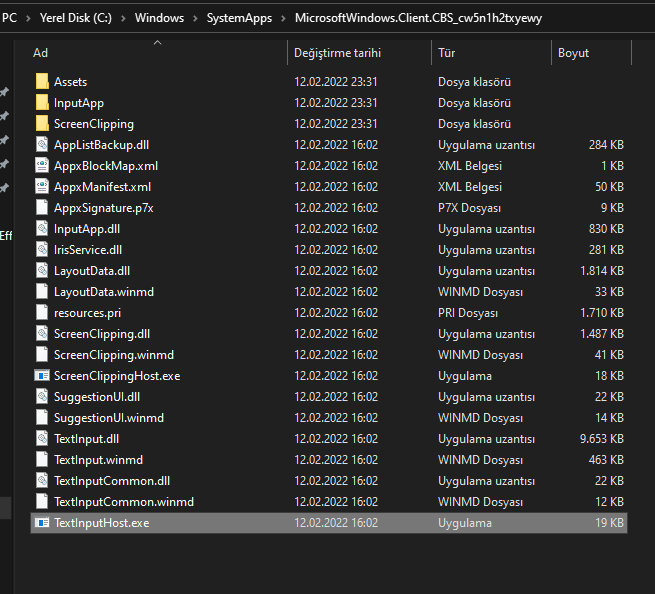This screenshot has height=594, width=655.
Task: Select the LayoutData.dll file name
Action: point(92,271)
